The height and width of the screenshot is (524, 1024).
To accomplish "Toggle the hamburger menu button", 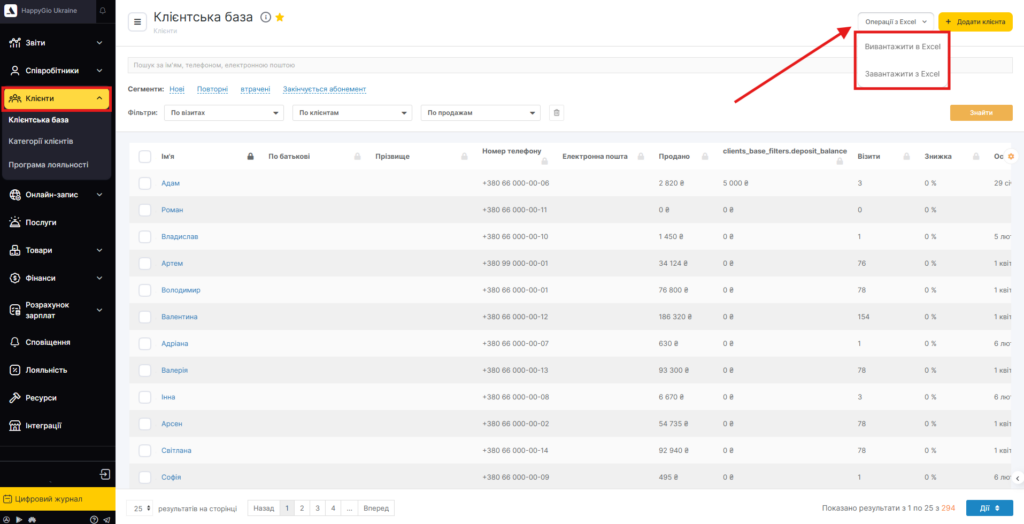I will (x=137, y=22).
